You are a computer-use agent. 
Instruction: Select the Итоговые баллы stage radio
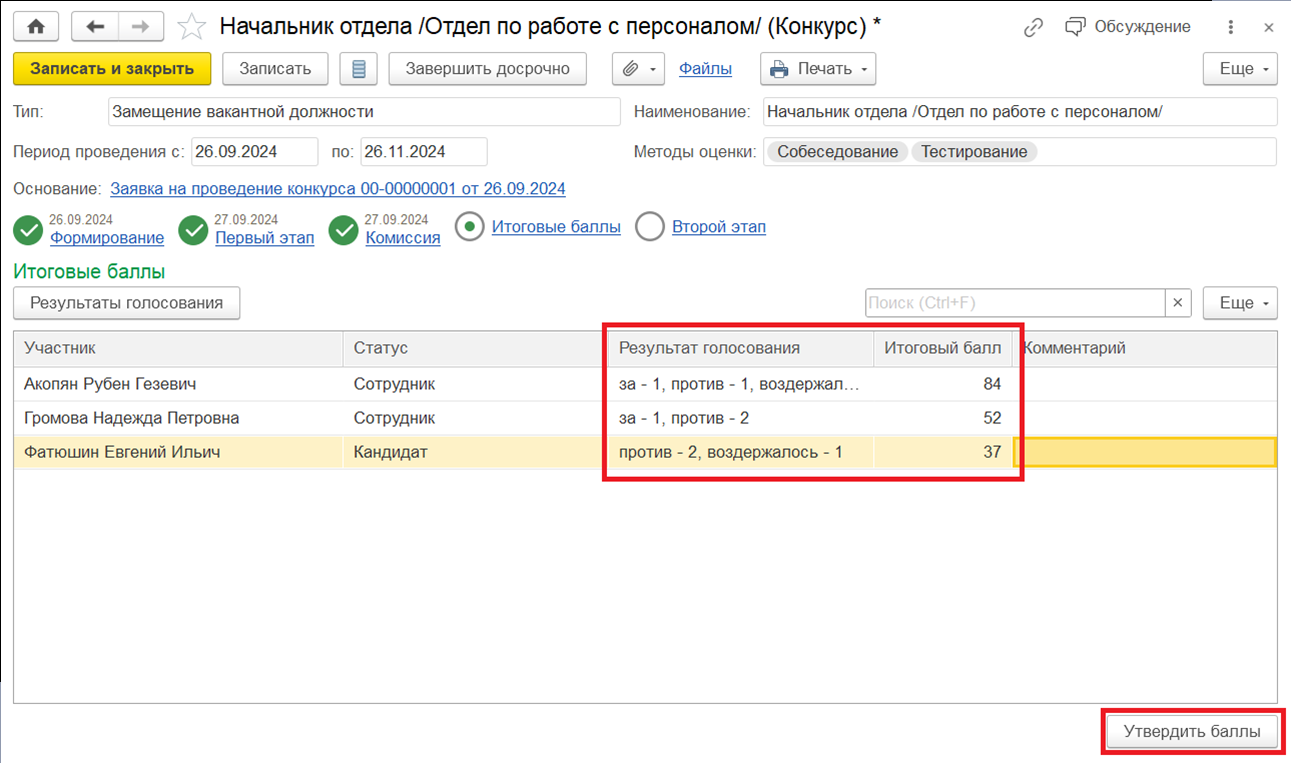pyautogui.click(x=469, y=228)
